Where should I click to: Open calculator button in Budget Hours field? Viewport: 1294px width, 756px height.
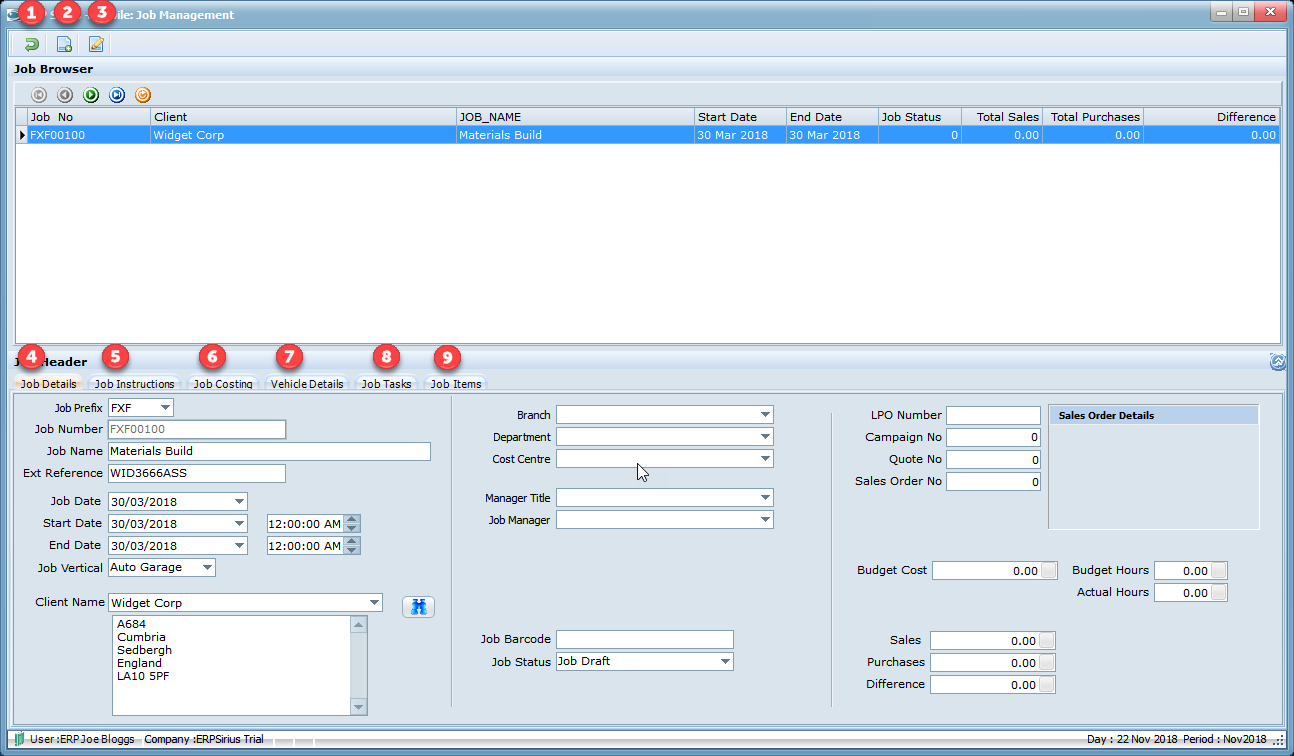click(1220, 571)
